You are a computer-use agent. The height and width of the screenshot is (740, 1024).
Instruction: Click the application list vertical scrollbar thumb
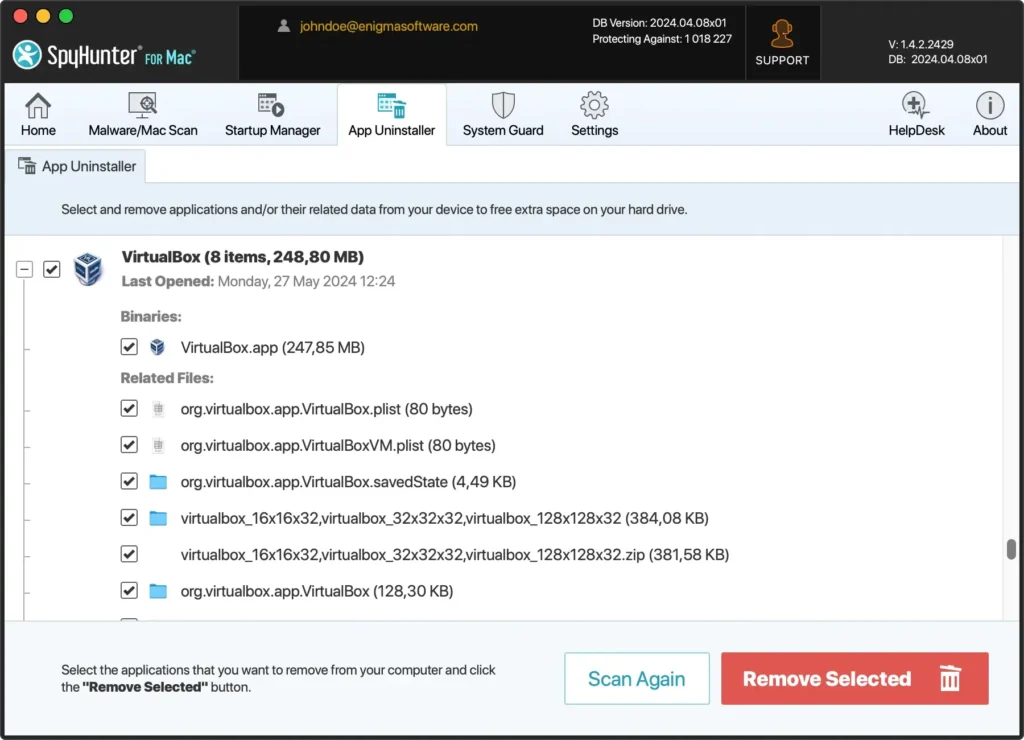click(x=1011, y=549)
